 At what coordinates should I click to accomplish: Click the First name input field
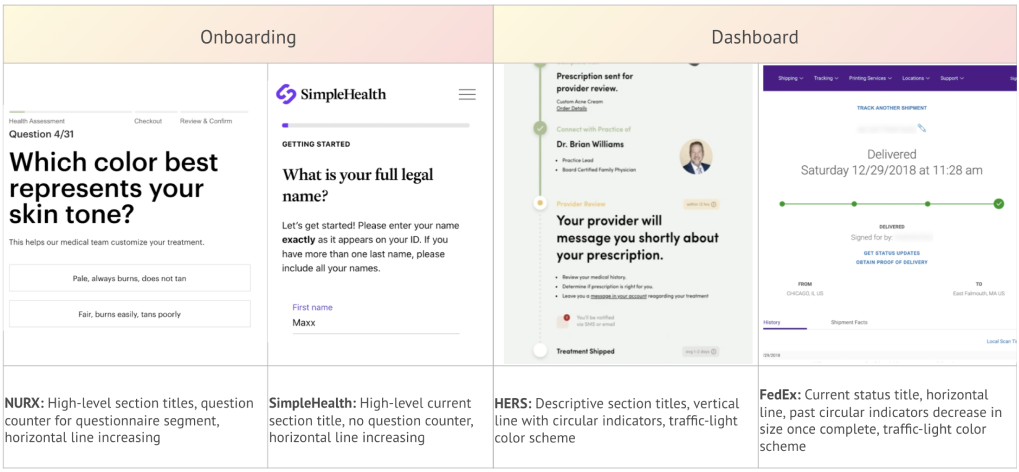[x=375, y=323]
